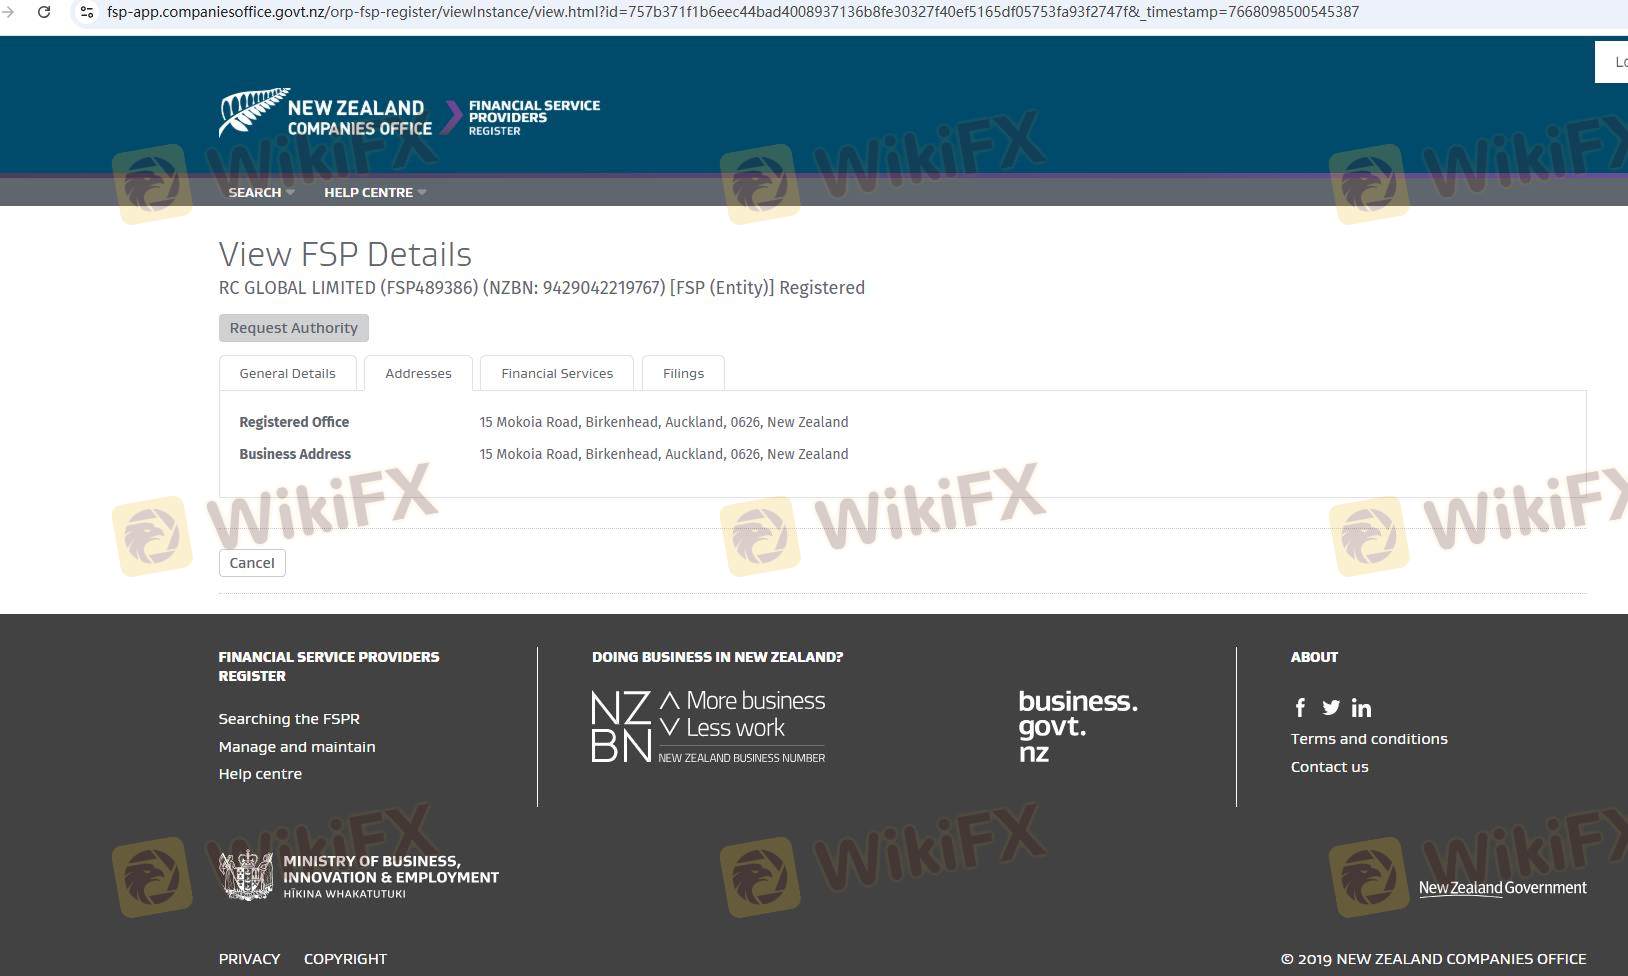
Task: Reload the page with browser refresh icon
Action: pyautogui.click(x=44, y=12)
